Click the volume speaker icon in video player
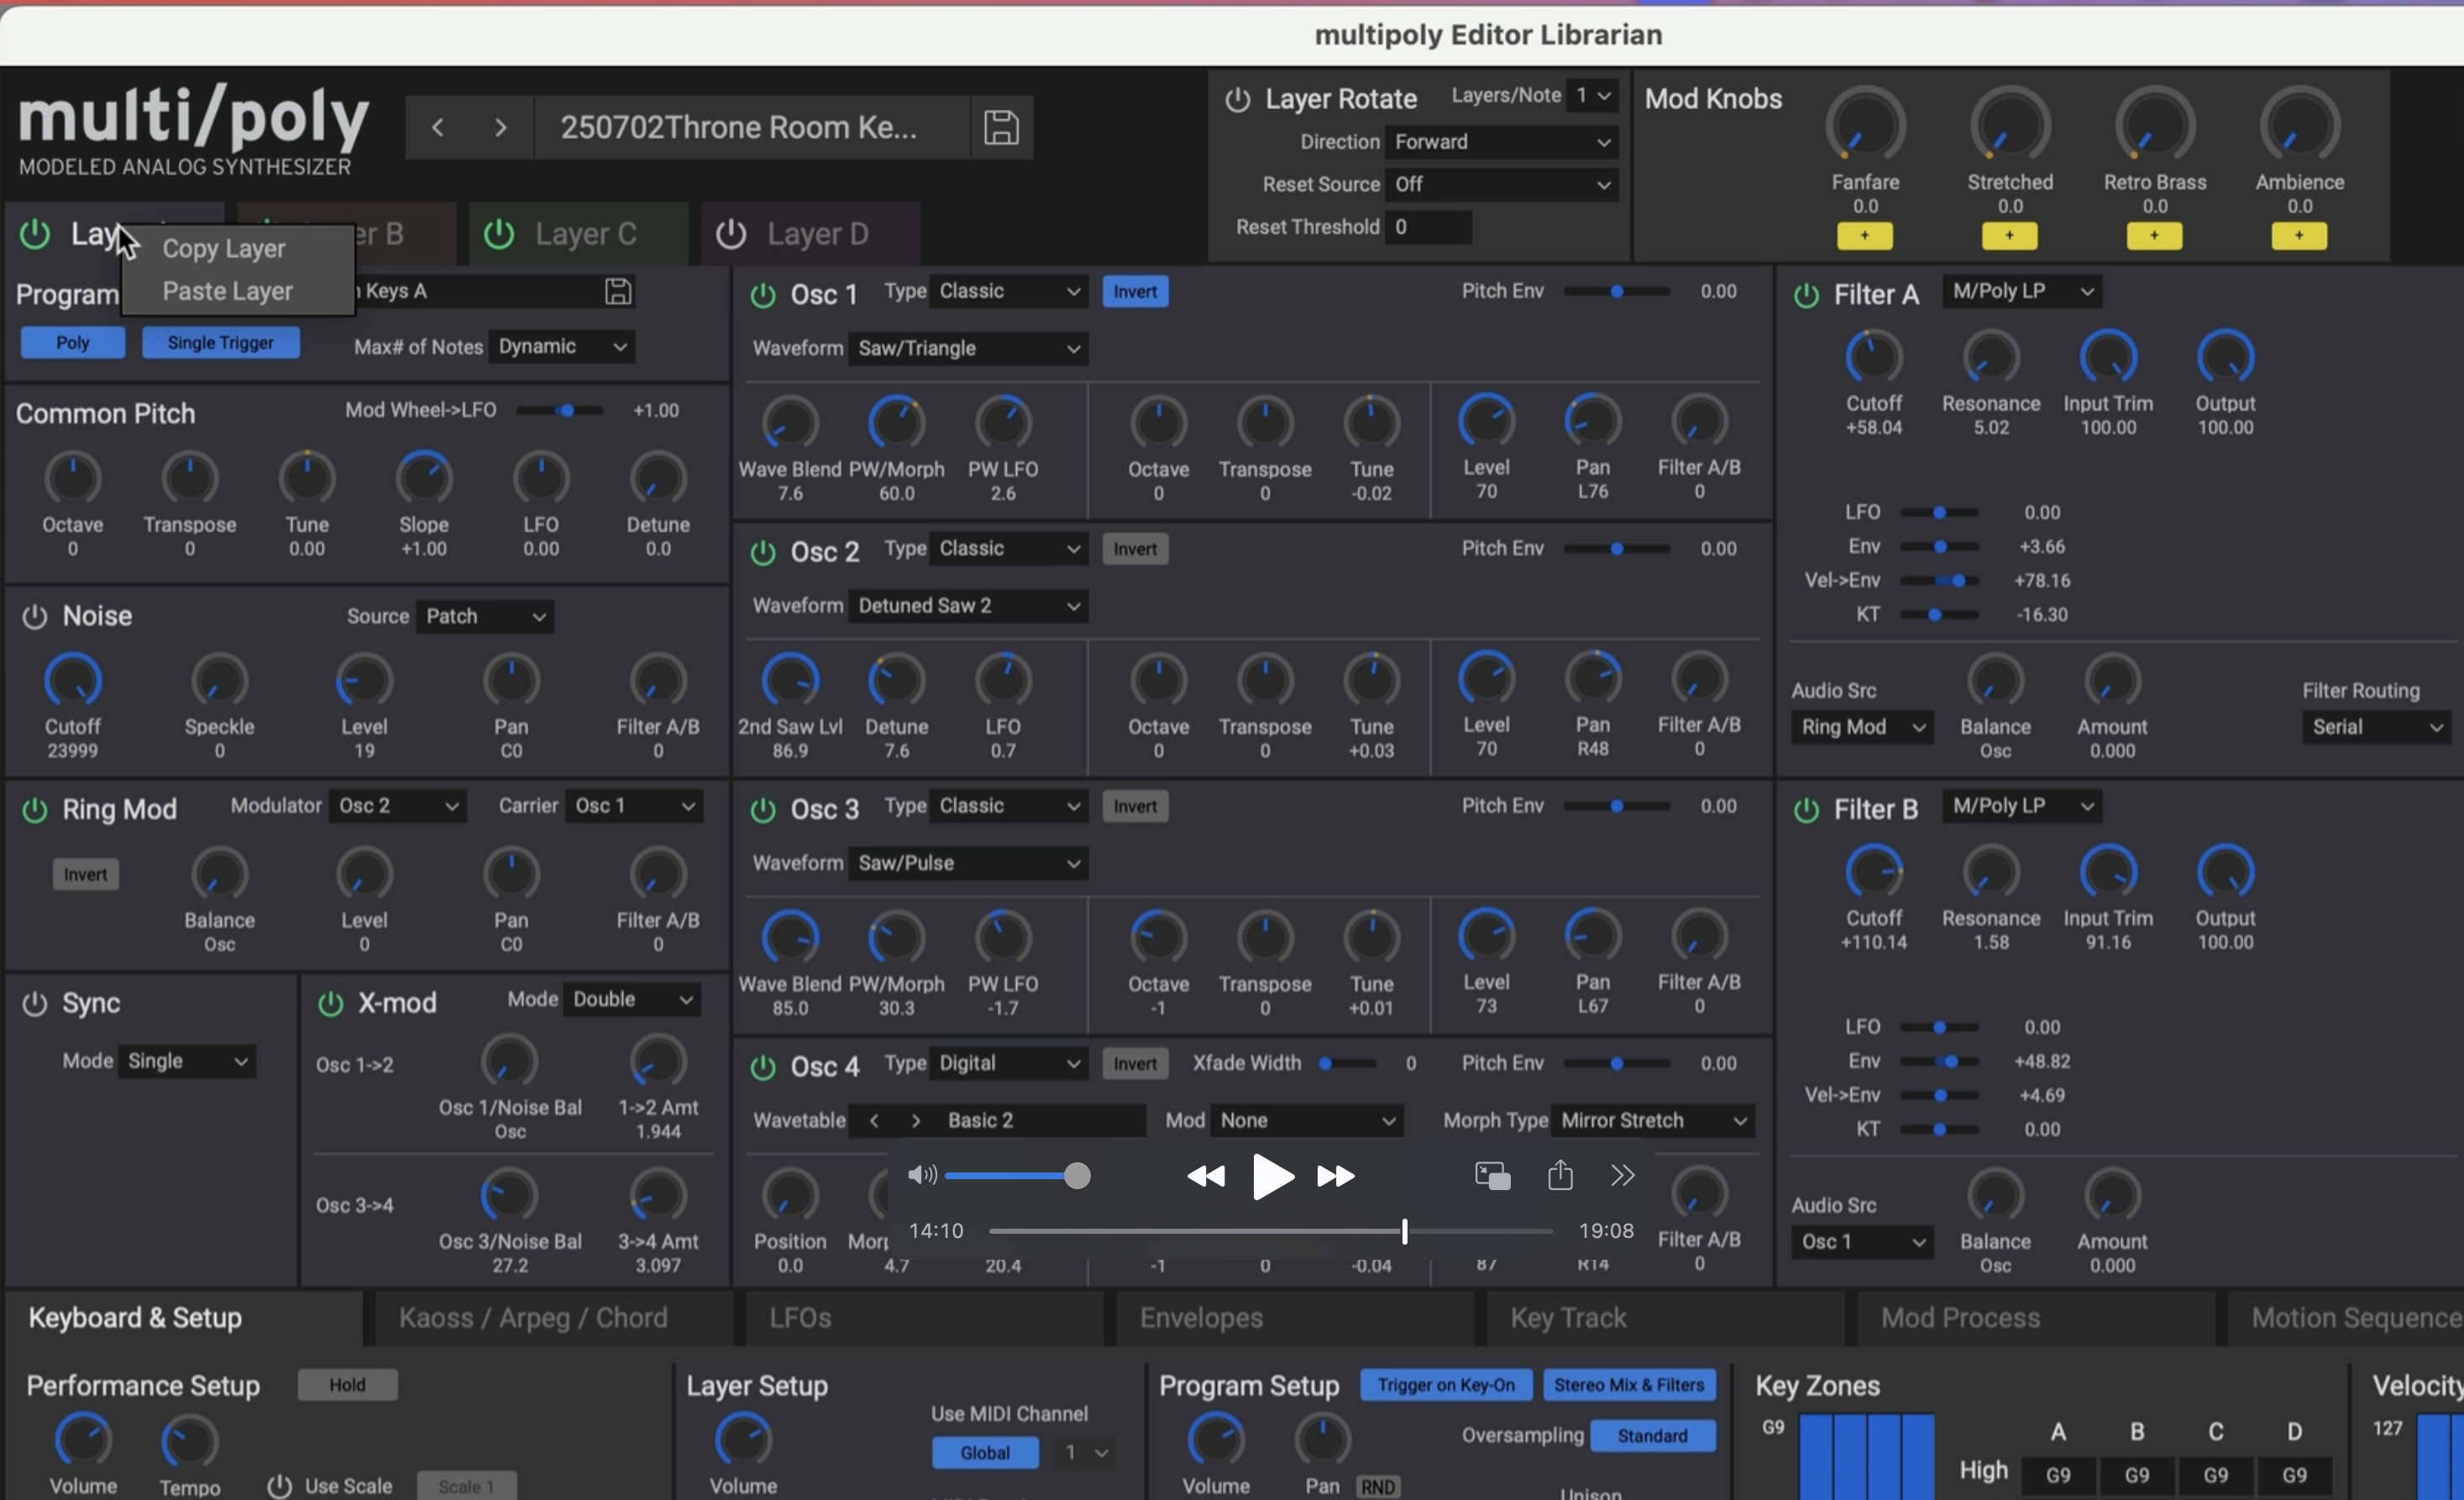 [922, 1175]
